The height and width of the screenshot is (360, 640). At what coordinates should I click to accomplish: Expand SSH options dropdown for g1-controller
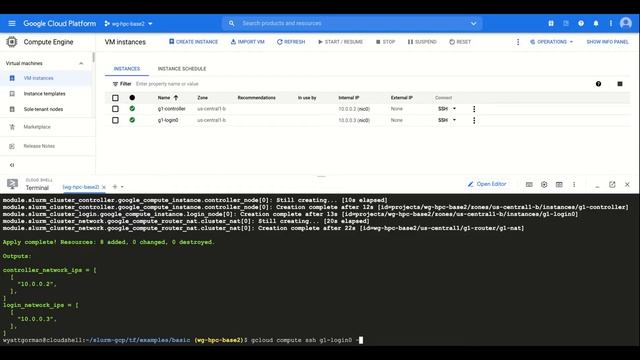(454, 109)
